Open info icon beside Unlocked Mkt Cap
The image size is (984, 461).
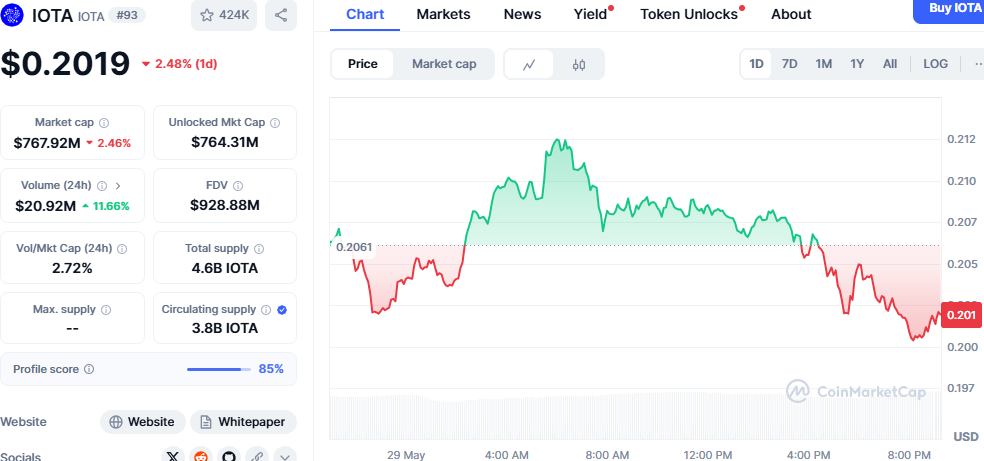[x=275, y=122]
